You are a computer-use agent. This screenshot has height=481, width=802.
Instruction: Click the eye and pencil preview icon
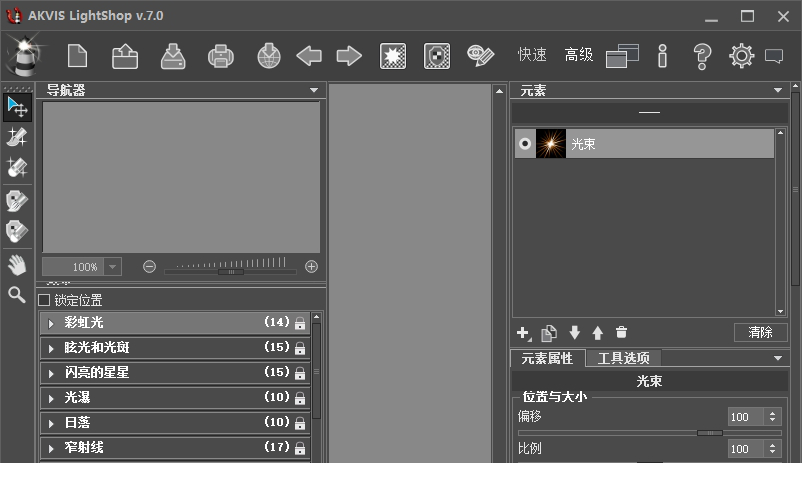[x=480, y=56]
